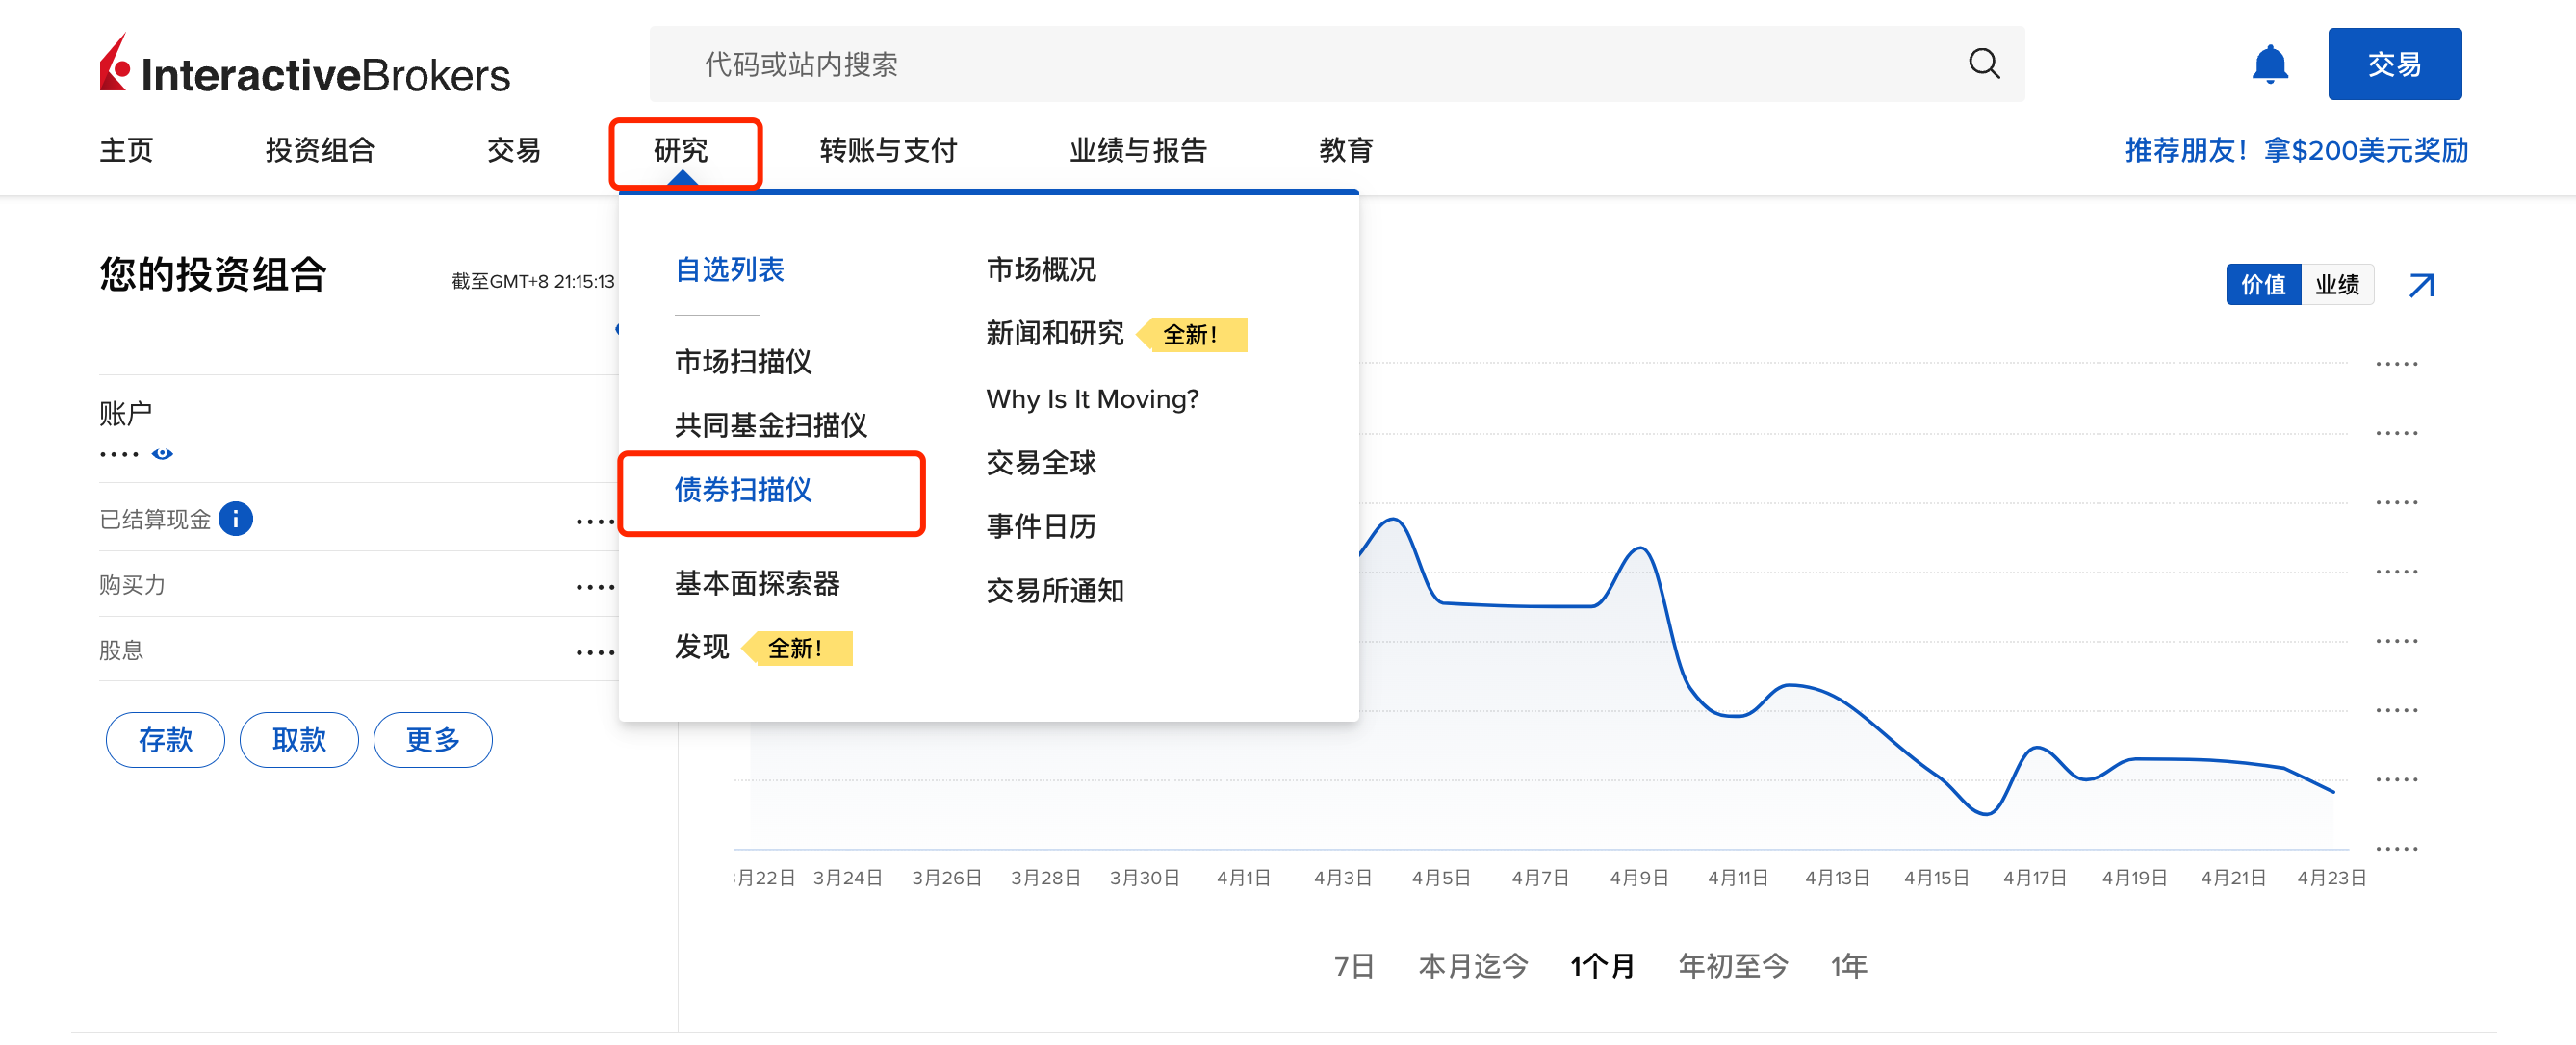Screen dimensions: 2576x1045
Task: Select 市场概况 in the menu
Action: [1041, 269]
